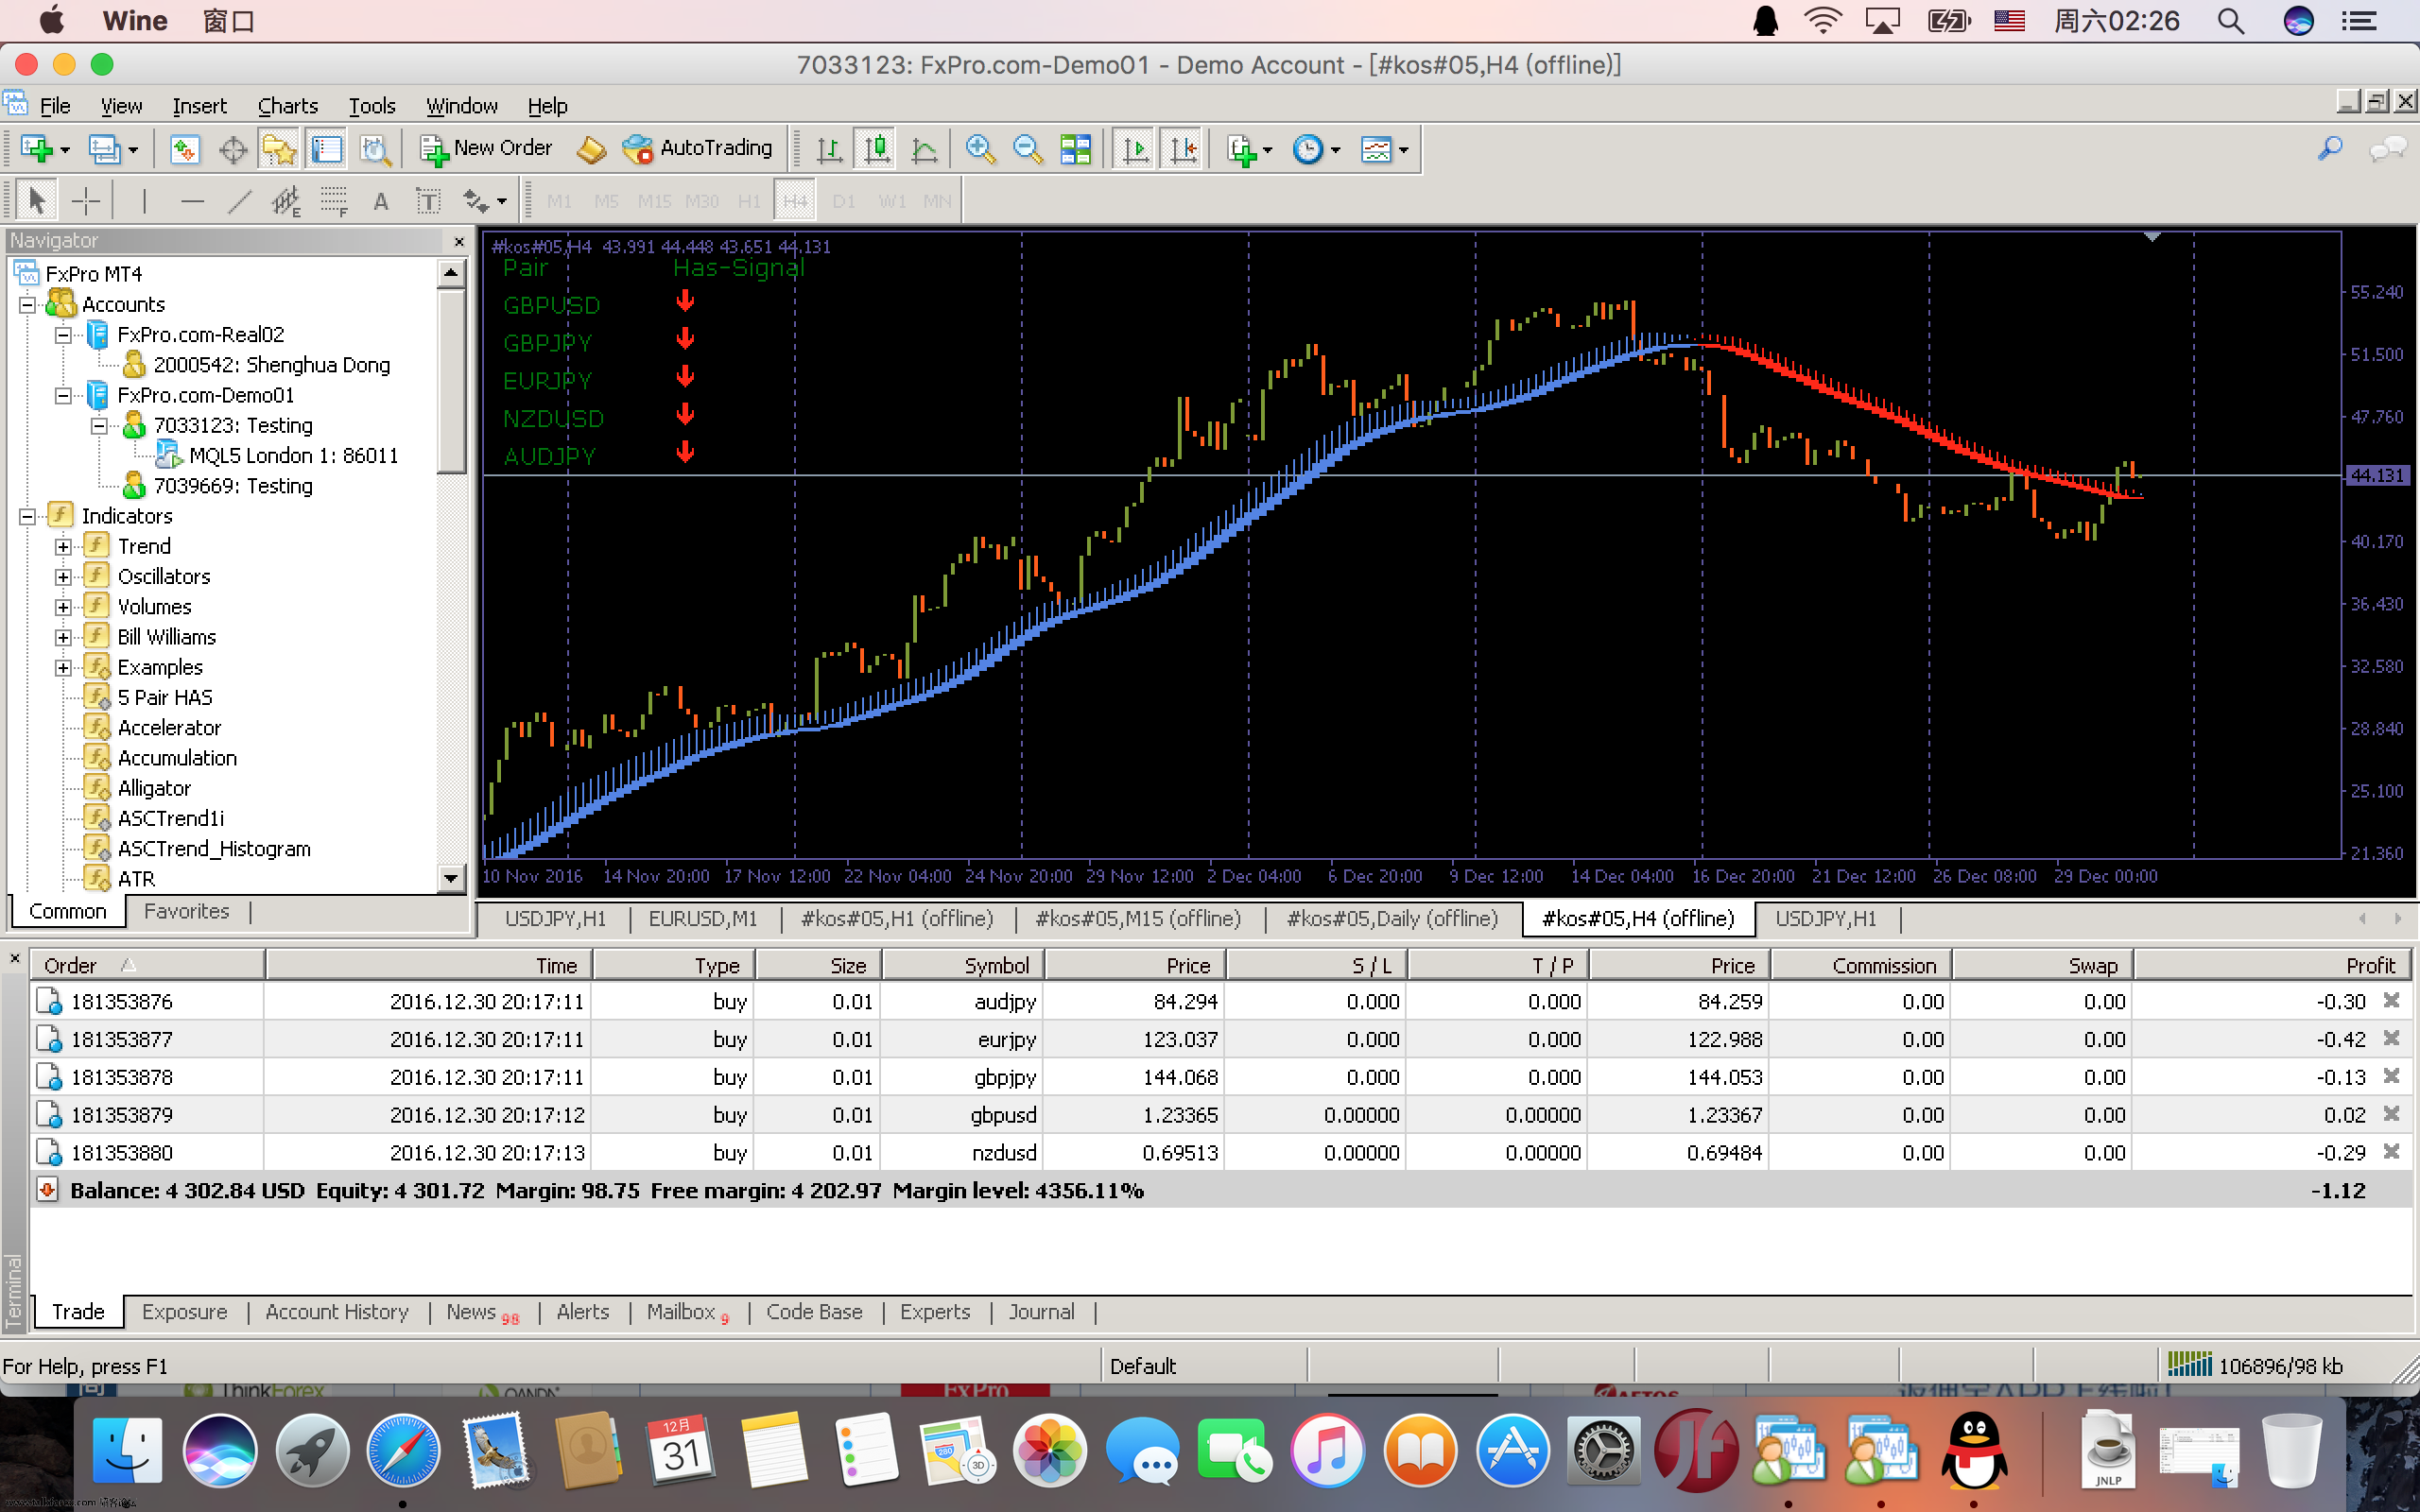Open the New Chart toolbar icon
Viewport: 2420px width, 1512px height.
click(37, 150)
